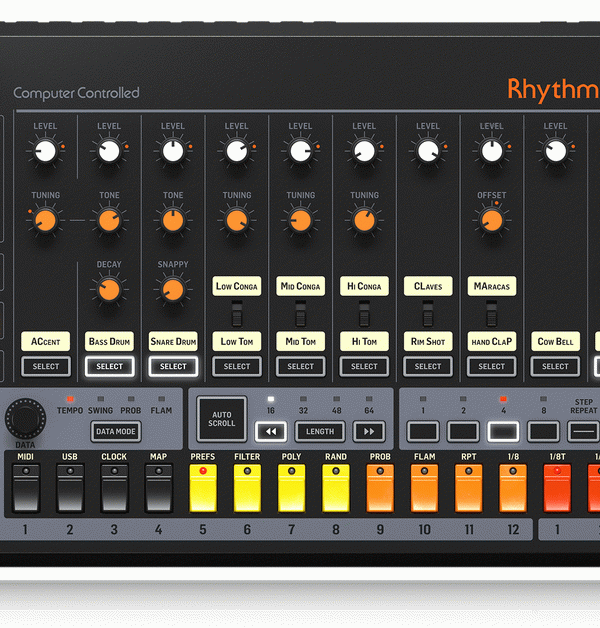The width and height of the screenshot is (600, 628).
Task: Click the Data Mode button
Action: [x=116, y=431]
